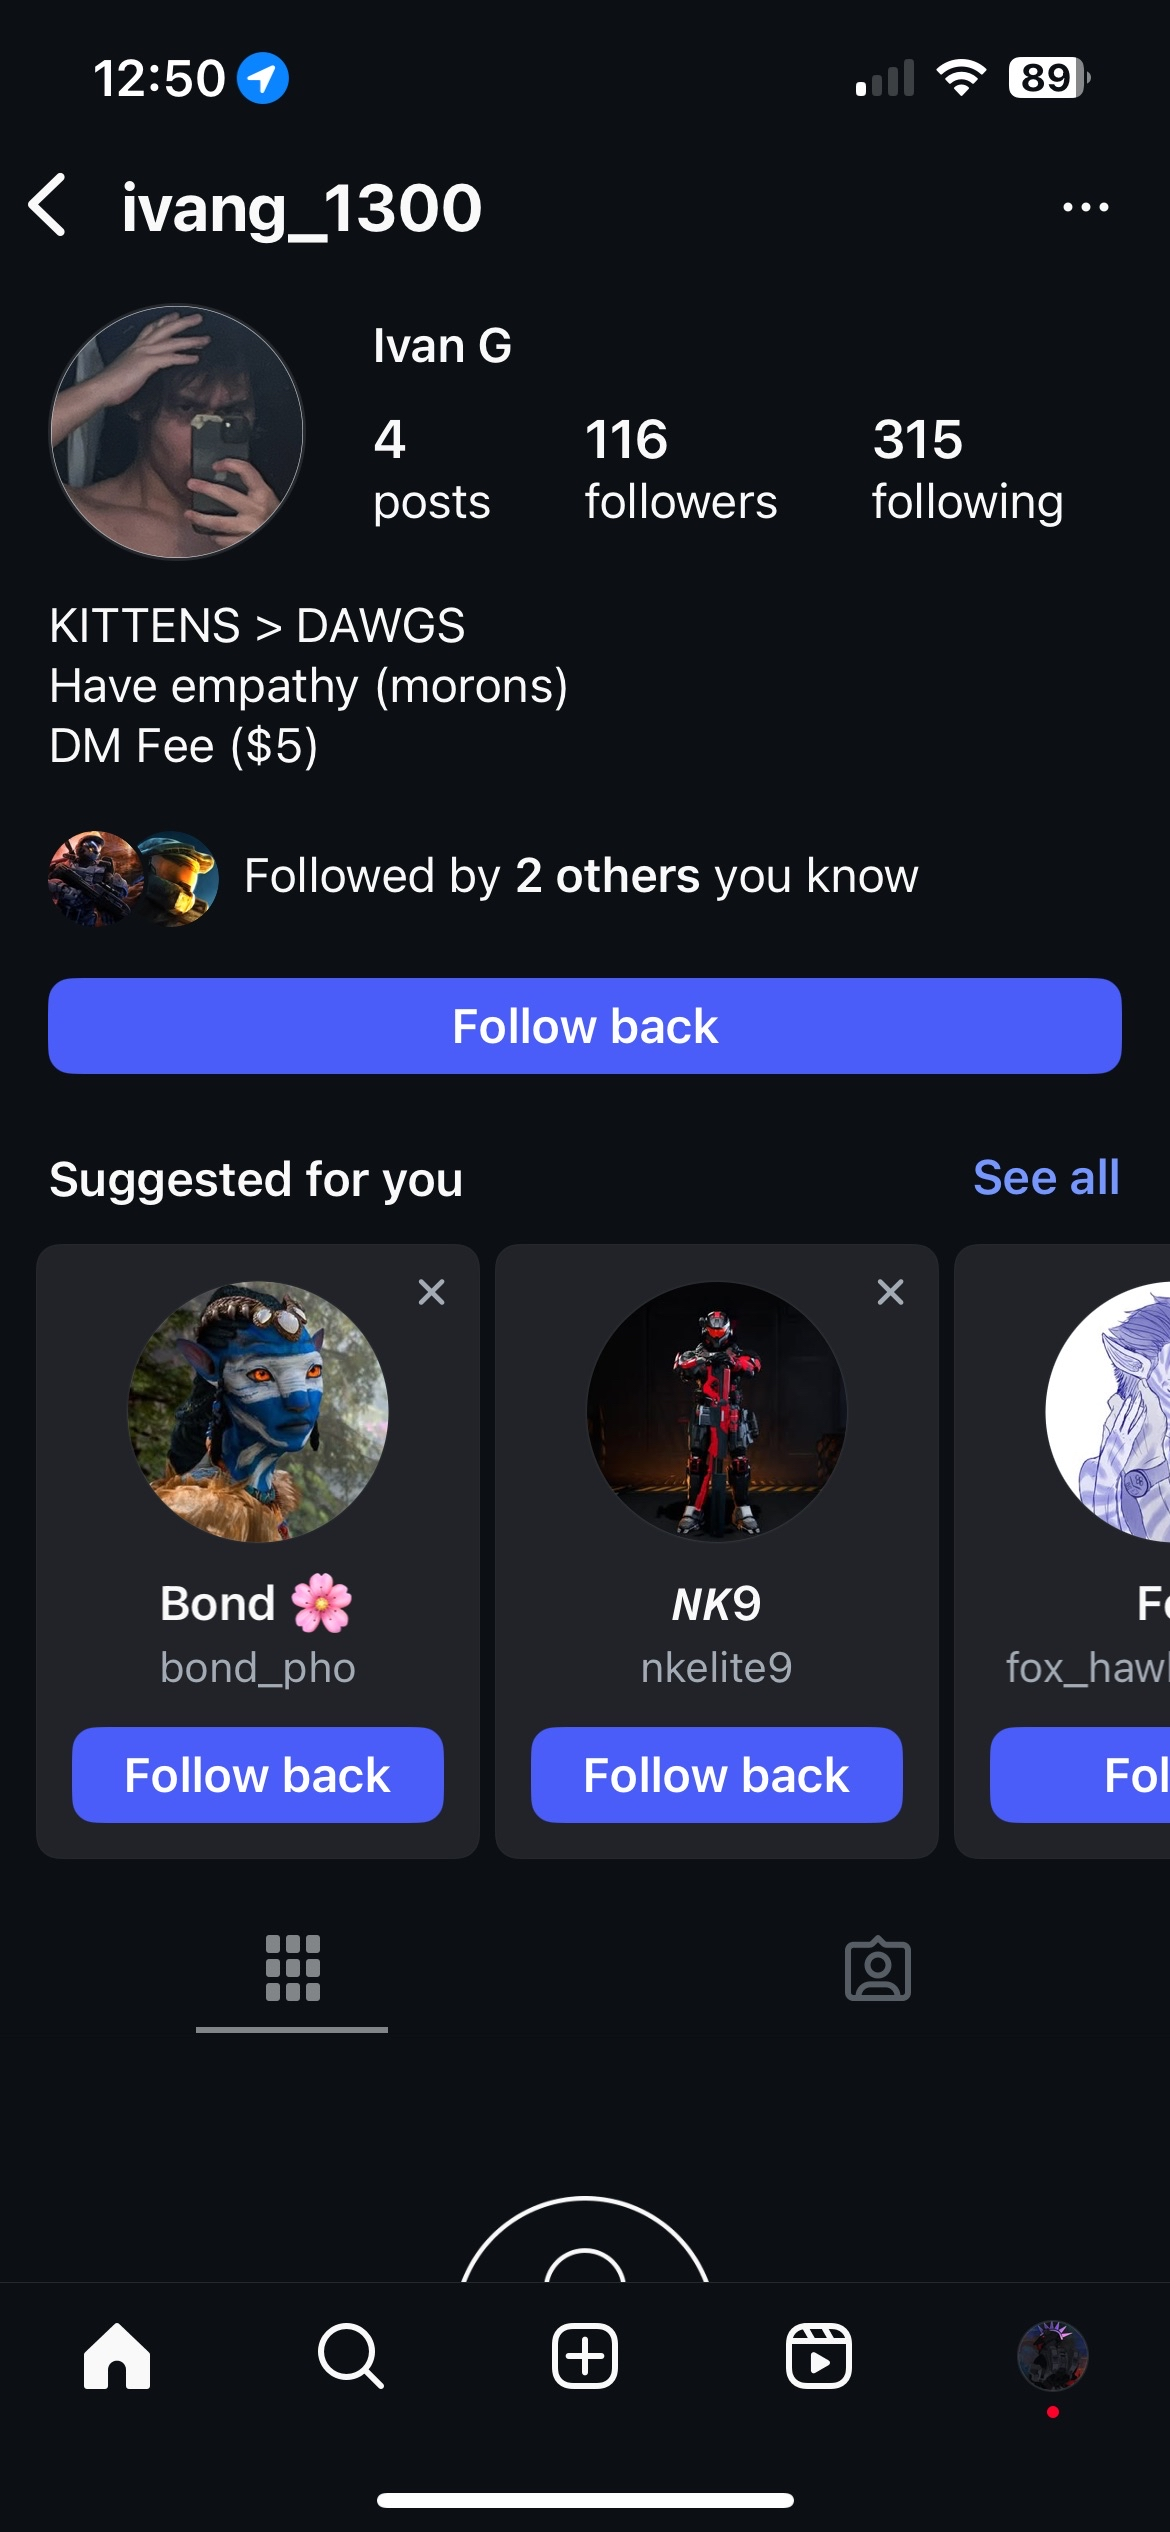Image resolution: width=1170 pixels, height=2532 pixels.
Task: Dismiss the Bond suggestion card
Action: (x=431, y=1292)
